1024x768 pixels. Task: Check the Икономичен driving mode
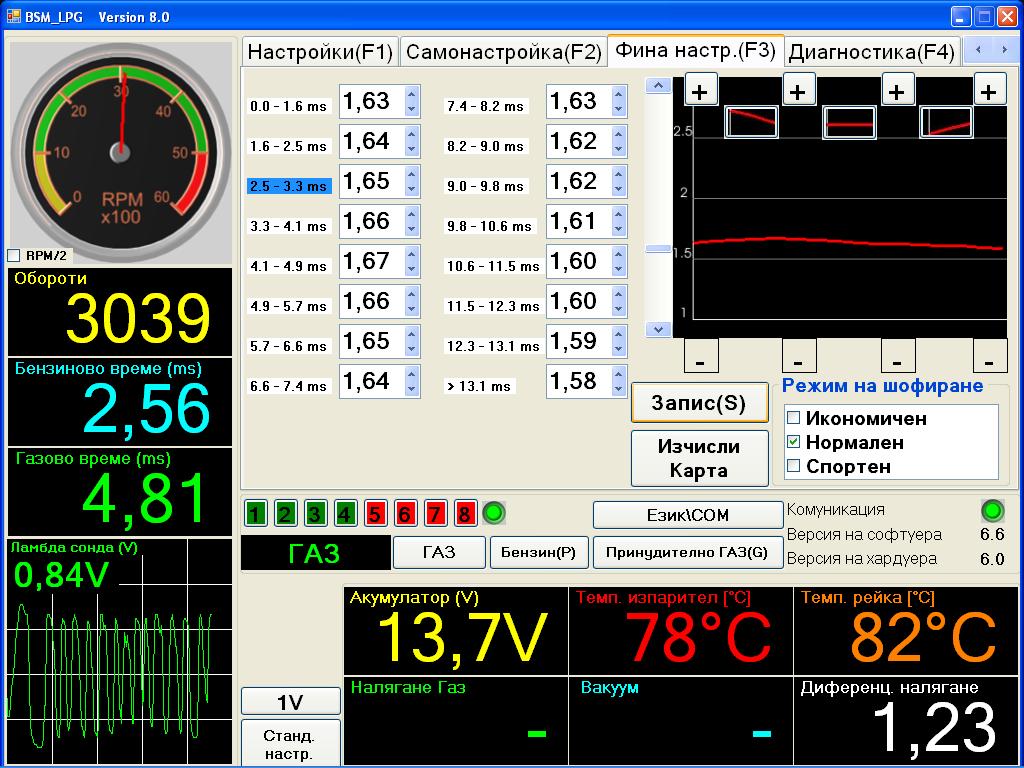pos(794,418)
